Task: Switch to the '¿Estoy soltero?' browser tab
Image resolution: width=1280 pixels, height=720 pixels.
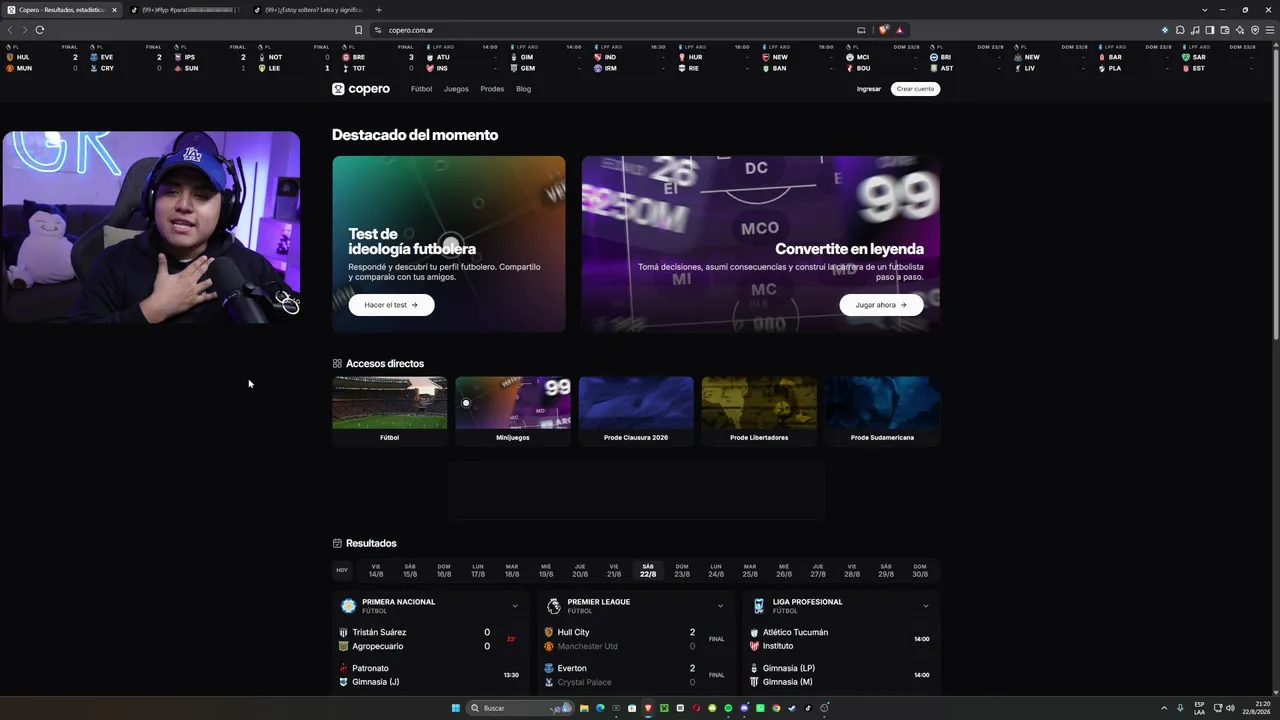Action: pyautogui.click(x=309, y=10)
